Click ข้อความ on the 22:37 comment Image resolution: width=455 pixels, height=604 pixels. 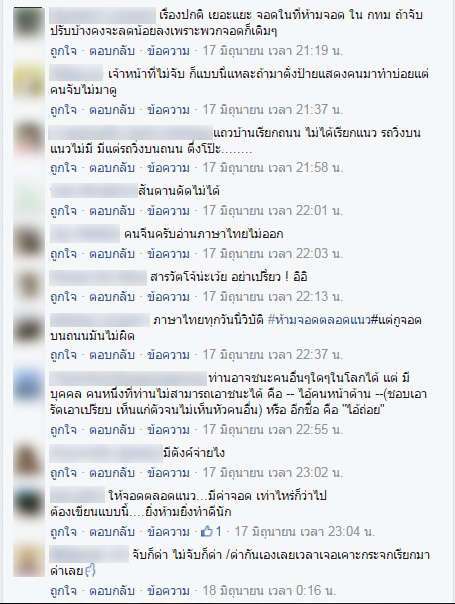pos(168,355)
